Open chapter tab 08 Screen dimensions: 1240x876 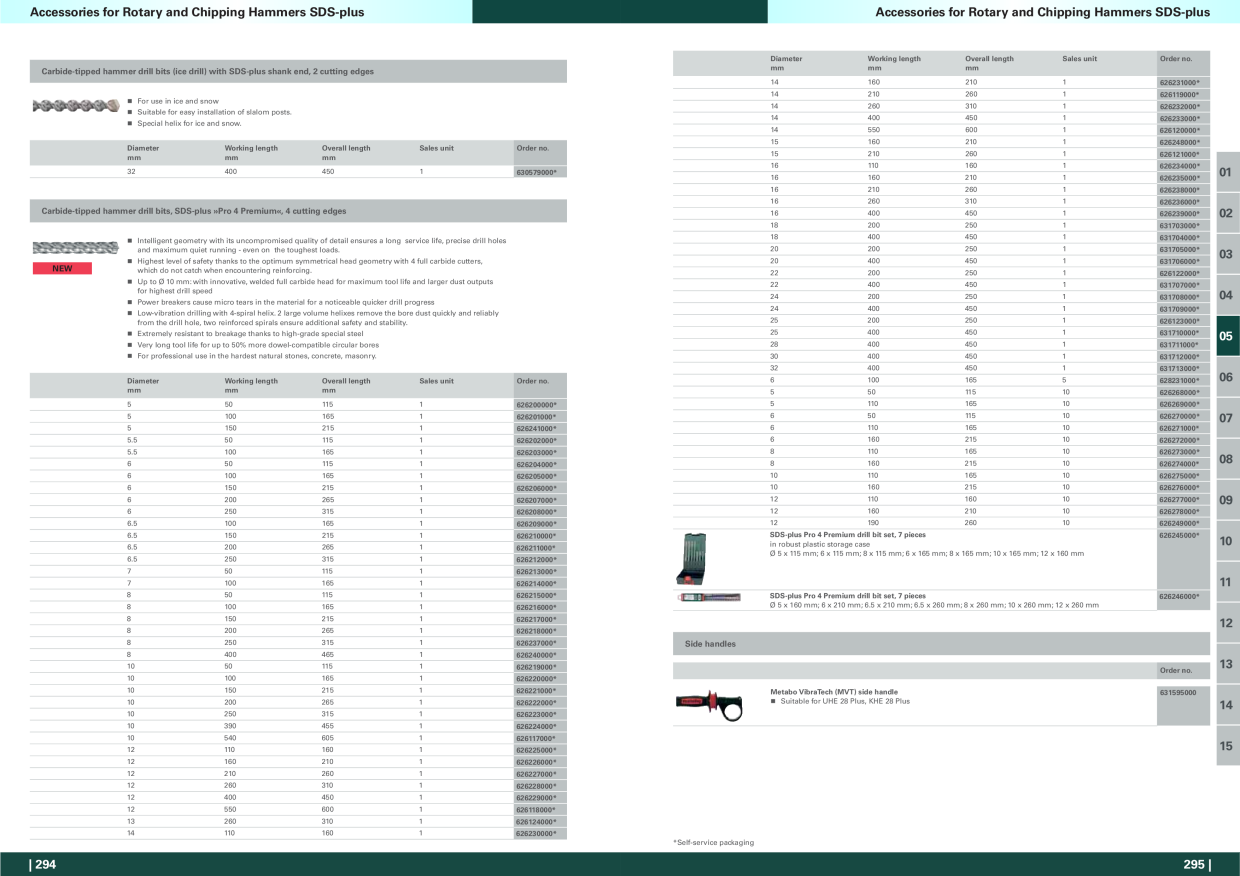pyautogui.click(x=1227, y=459)
